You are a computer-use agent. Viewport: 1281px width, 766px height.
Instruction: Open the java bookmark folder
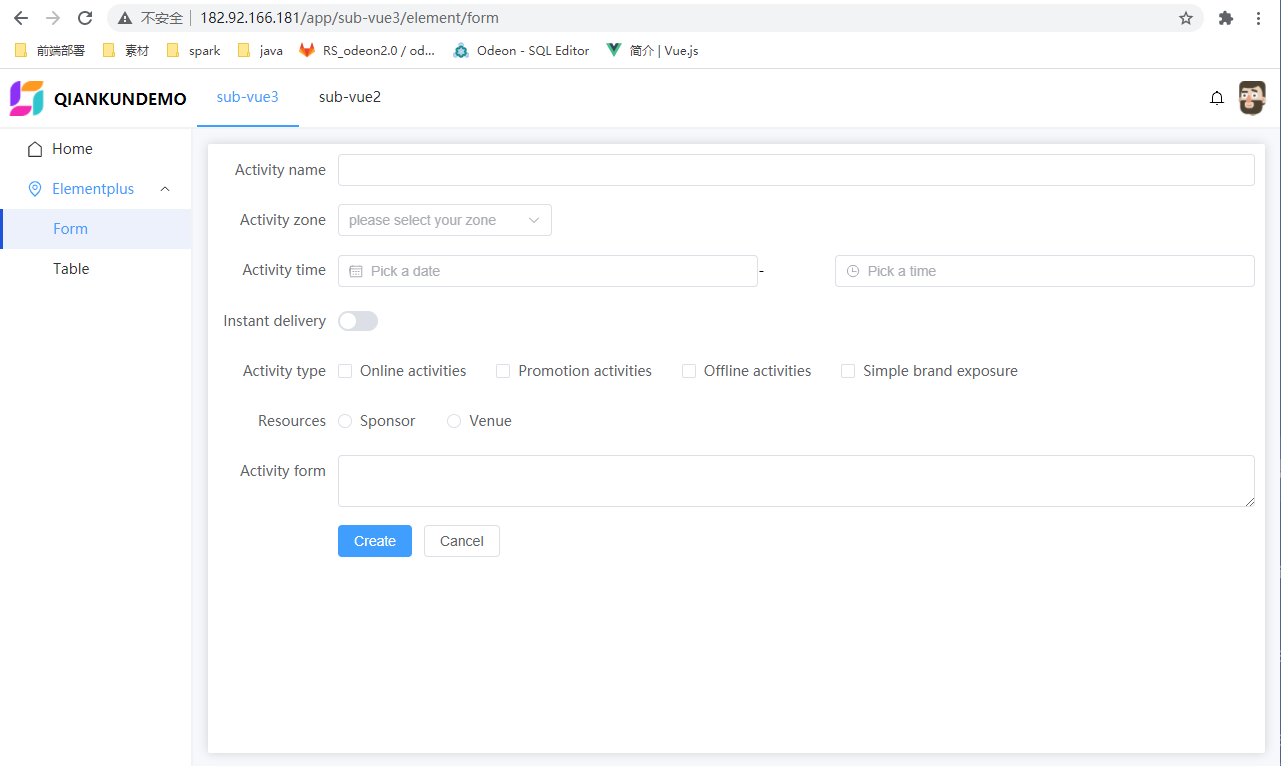(x=260, y=50)
